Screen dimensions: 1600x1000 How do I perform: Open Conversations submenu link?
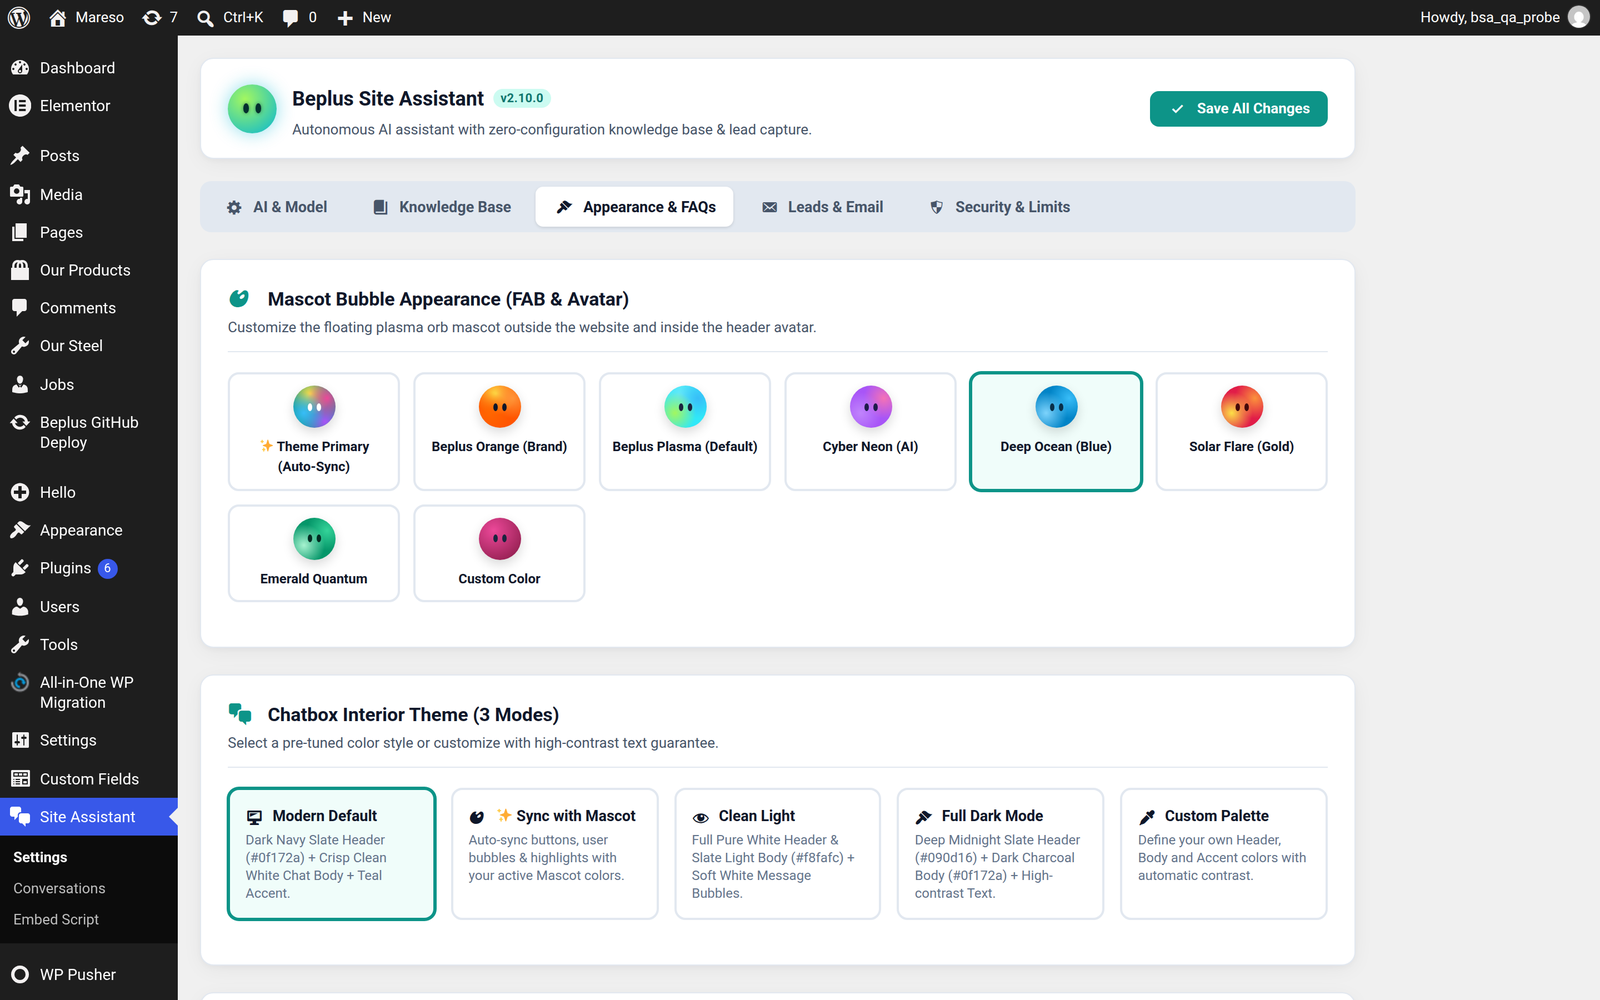(x=59, y=888)
